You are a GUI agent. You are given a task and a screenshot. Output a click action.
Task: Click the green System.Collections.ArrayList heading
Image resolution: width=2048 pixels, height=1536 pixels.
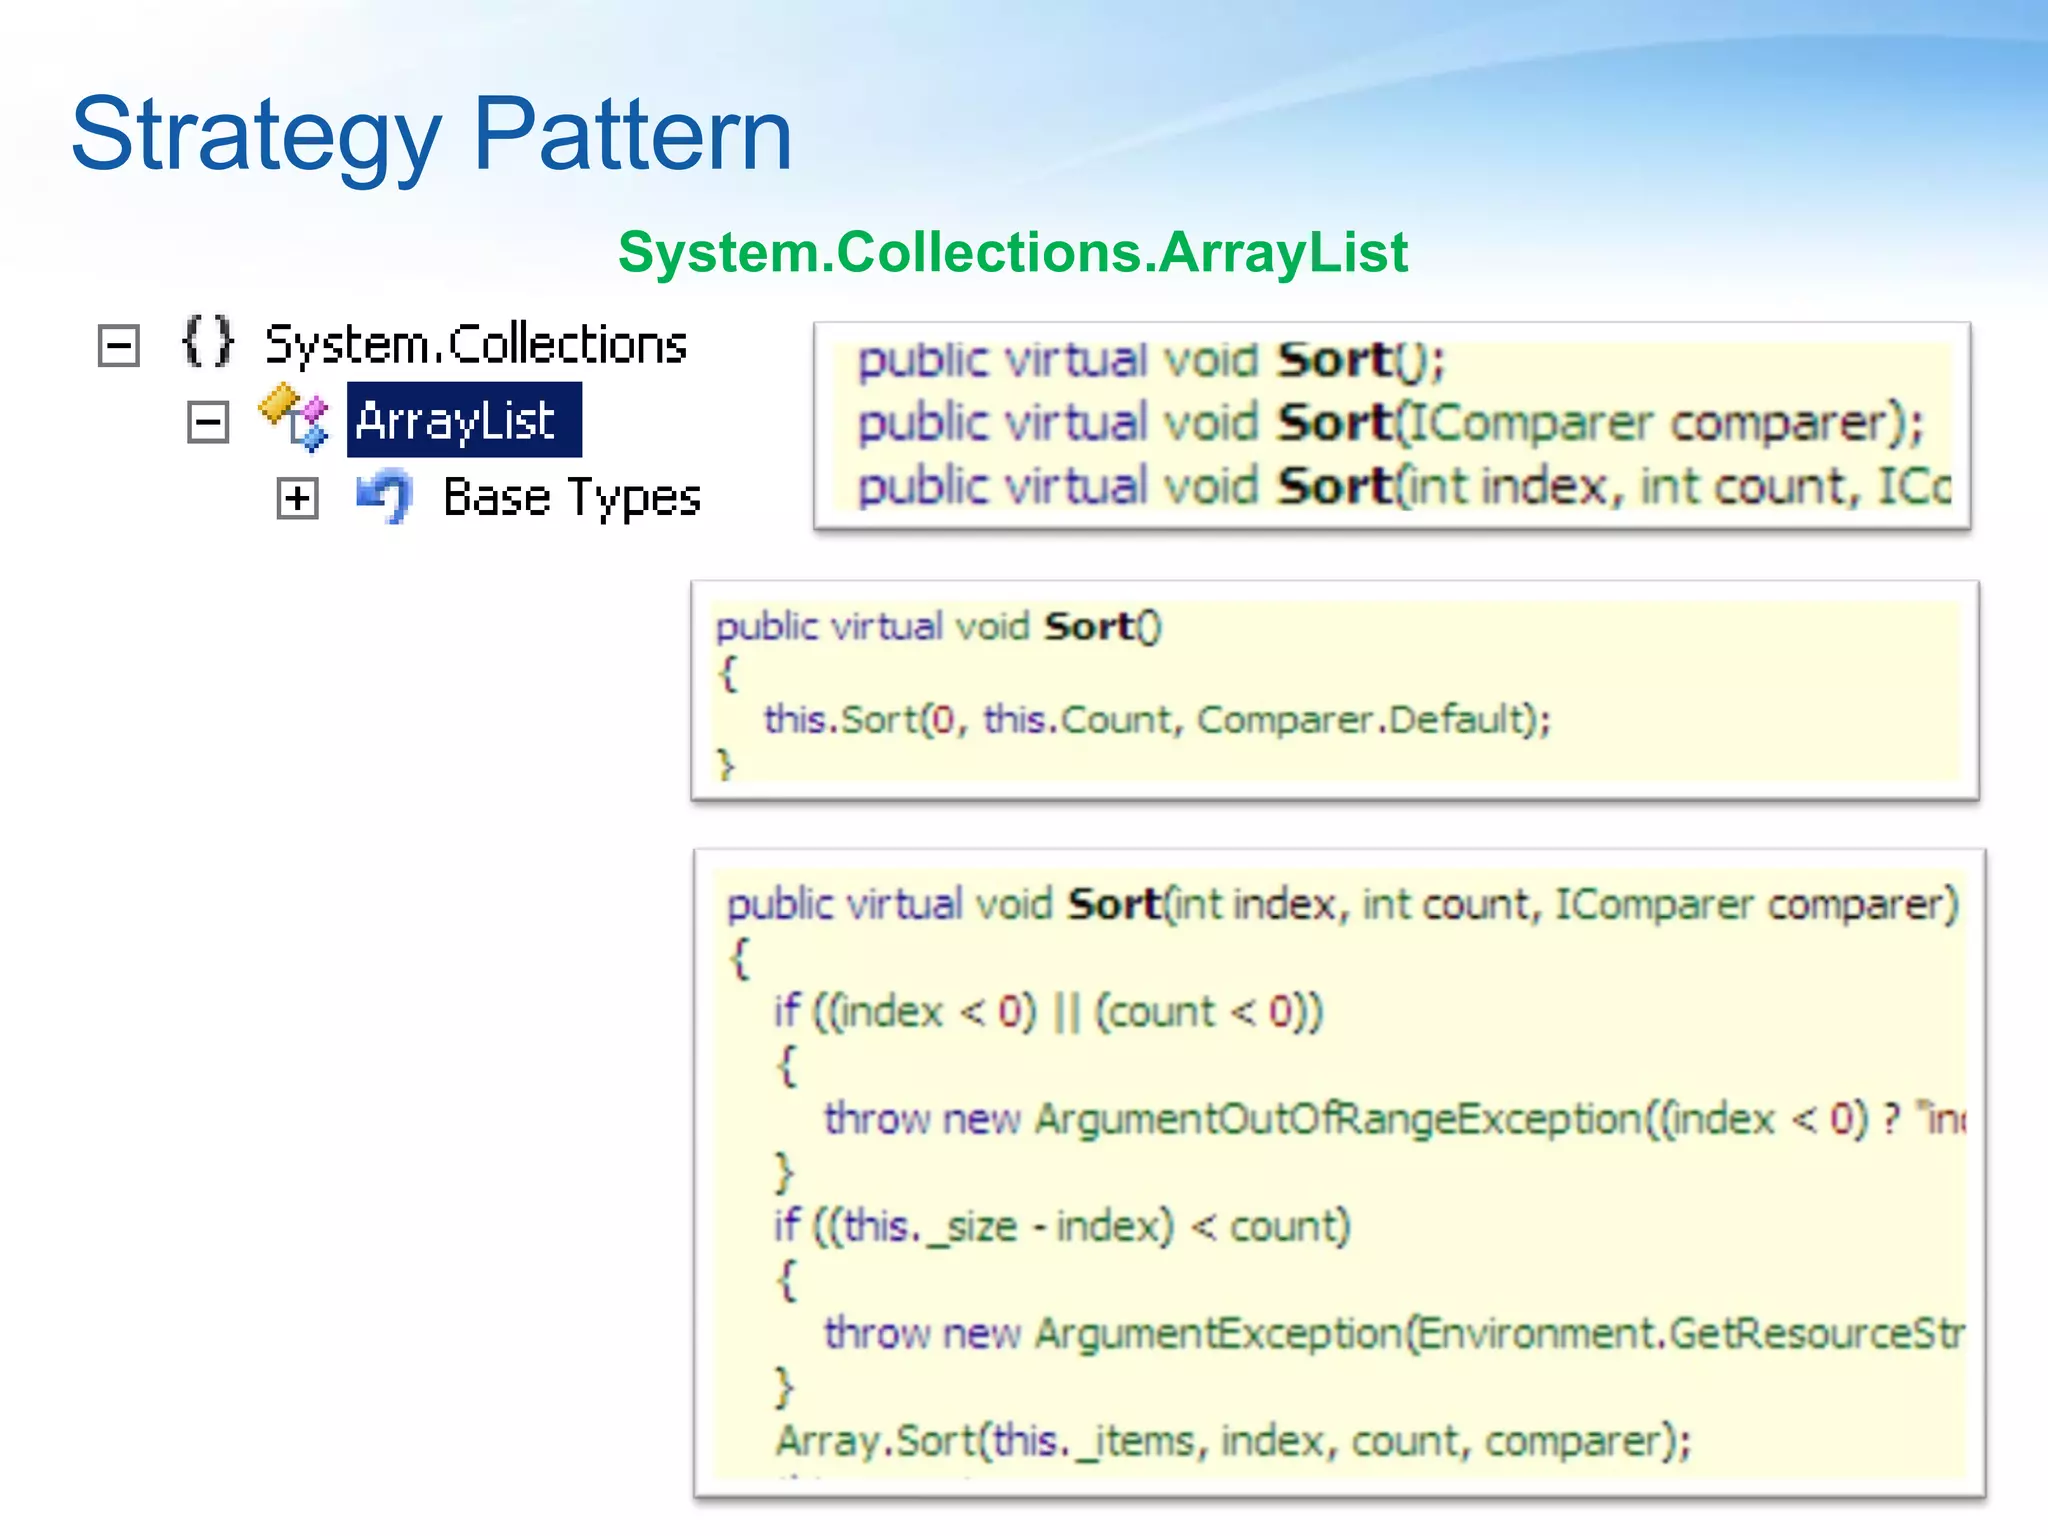pos(1013,252)
